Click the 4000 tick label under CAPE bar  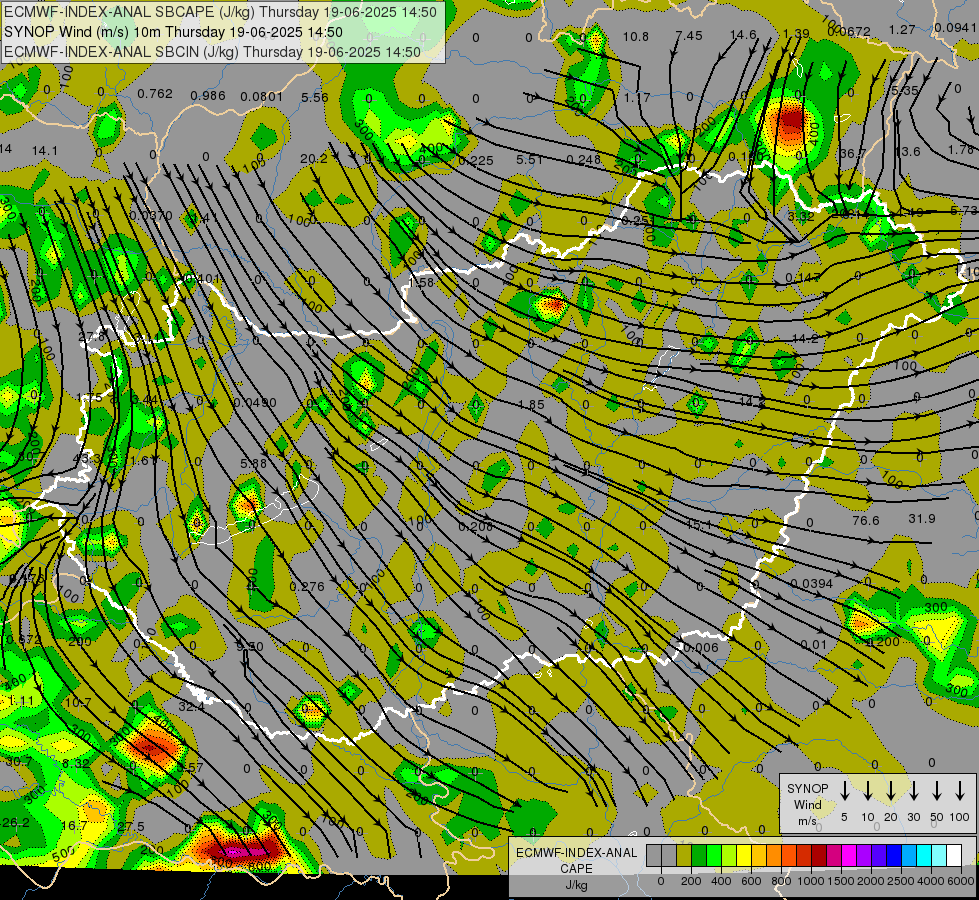931,881
